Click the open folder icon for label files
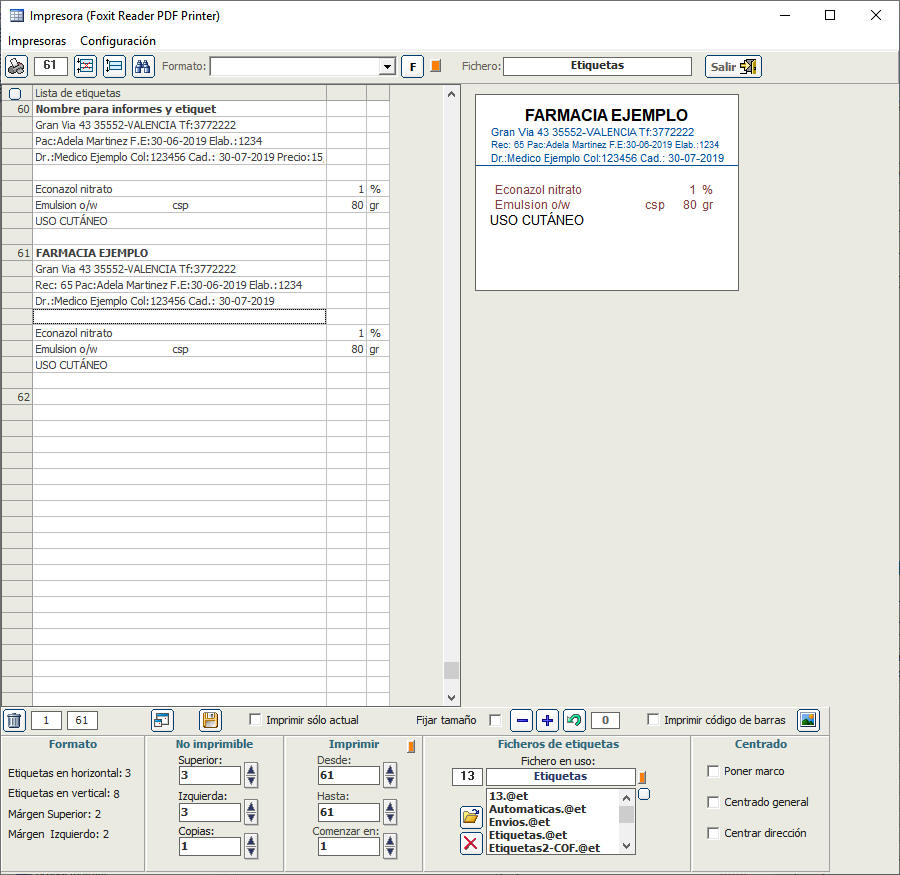Image resolution: width=900 pixels, height=875 pixels. click(471, 816)
